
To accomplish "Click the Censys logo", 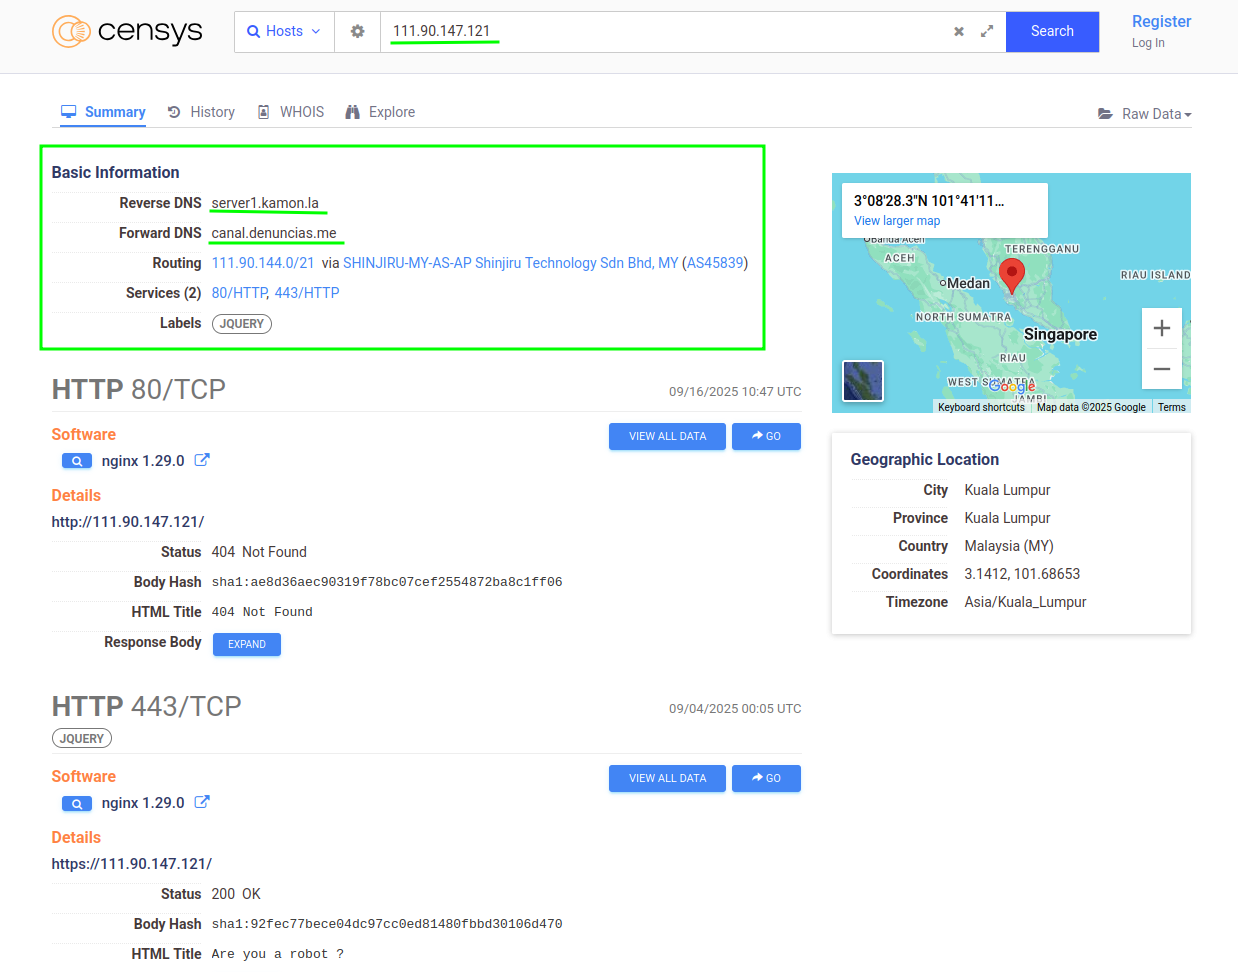I will [127, 32].
